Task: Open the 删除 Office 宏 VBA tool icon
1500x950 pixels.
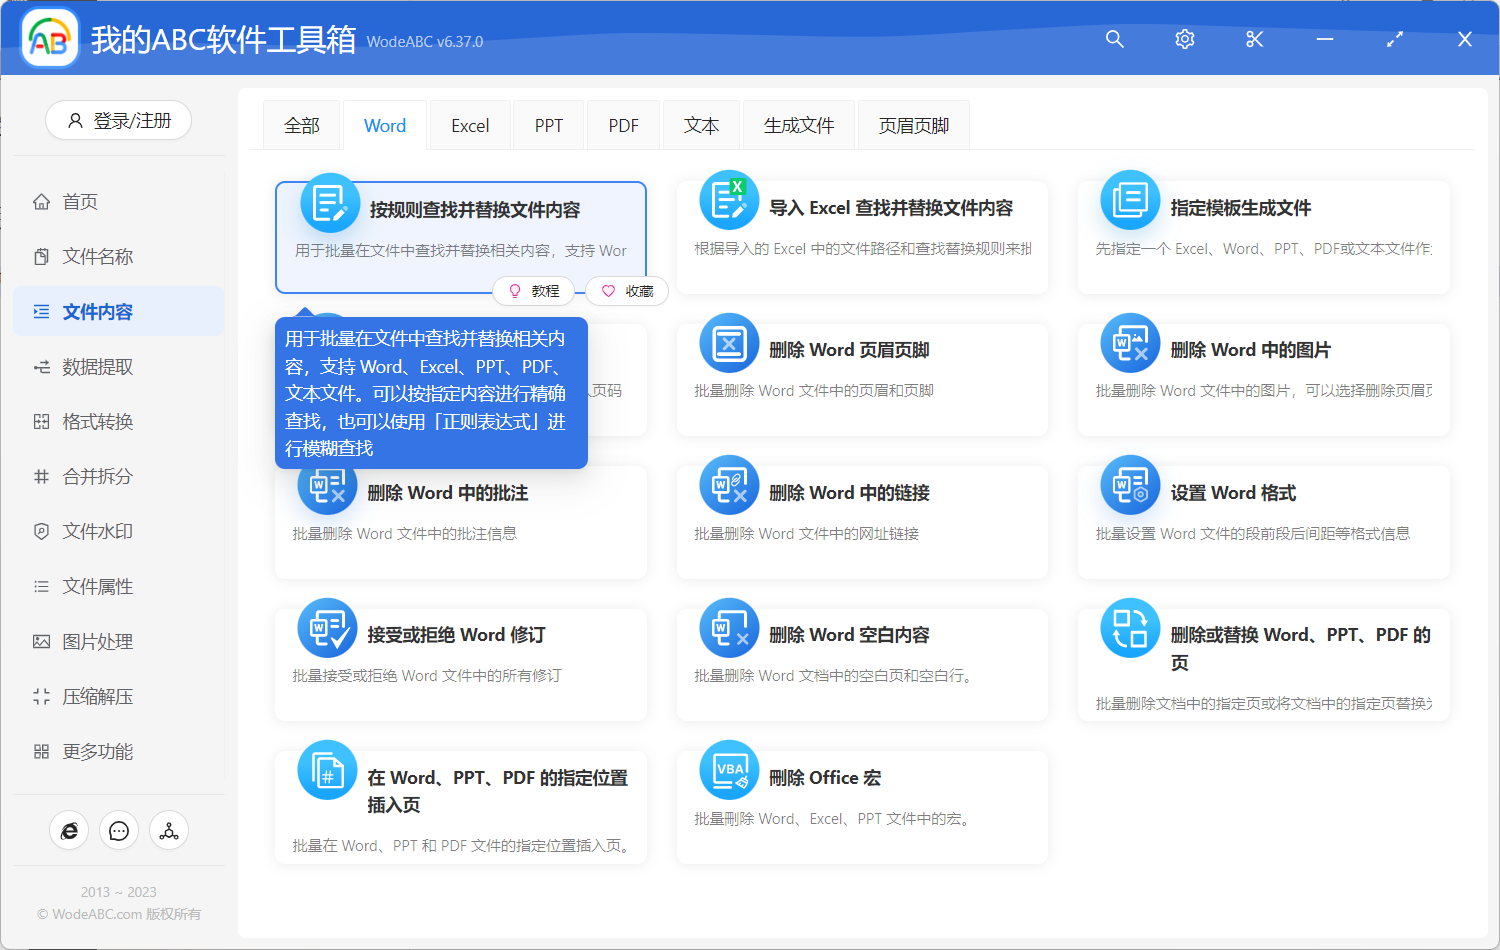Action: 729,770
